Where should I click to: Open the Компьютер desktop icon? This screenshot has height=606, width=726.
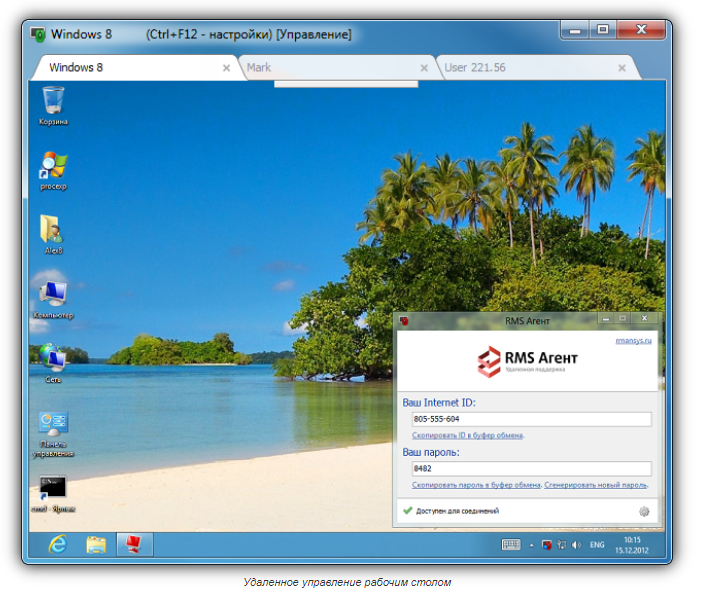pyautogui.click(x=53, y=295)
